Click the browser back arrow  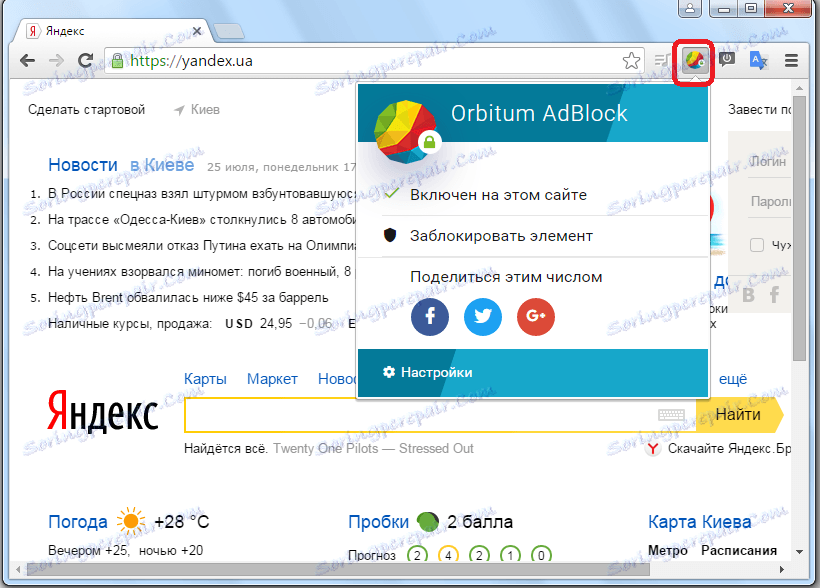(x=27, y=61)
